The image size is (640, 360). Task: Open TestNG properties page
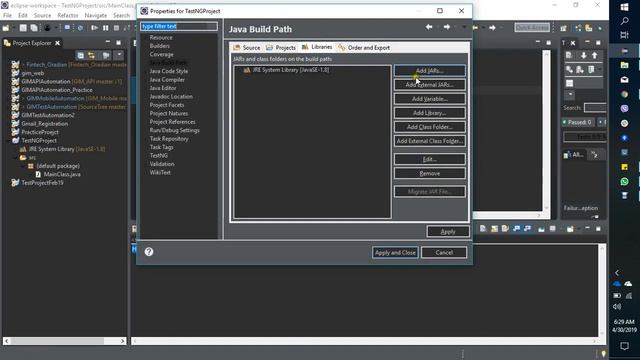(158, 156)
